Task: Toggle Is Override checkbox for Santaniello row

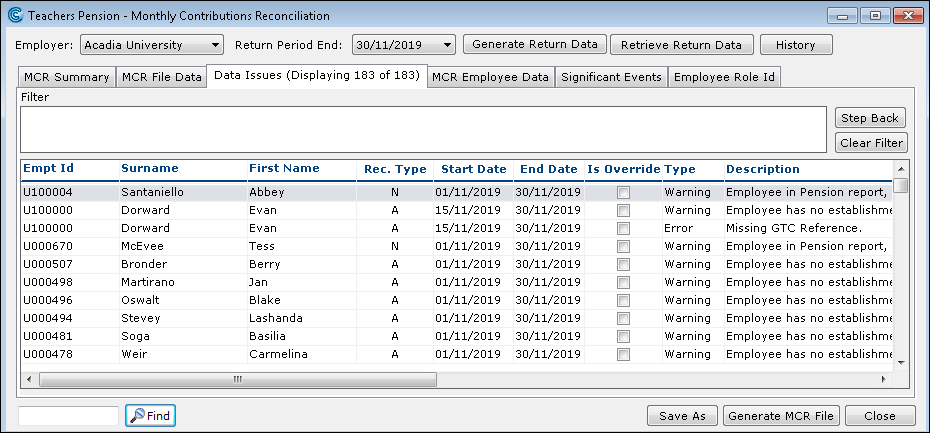Action: 623,193
